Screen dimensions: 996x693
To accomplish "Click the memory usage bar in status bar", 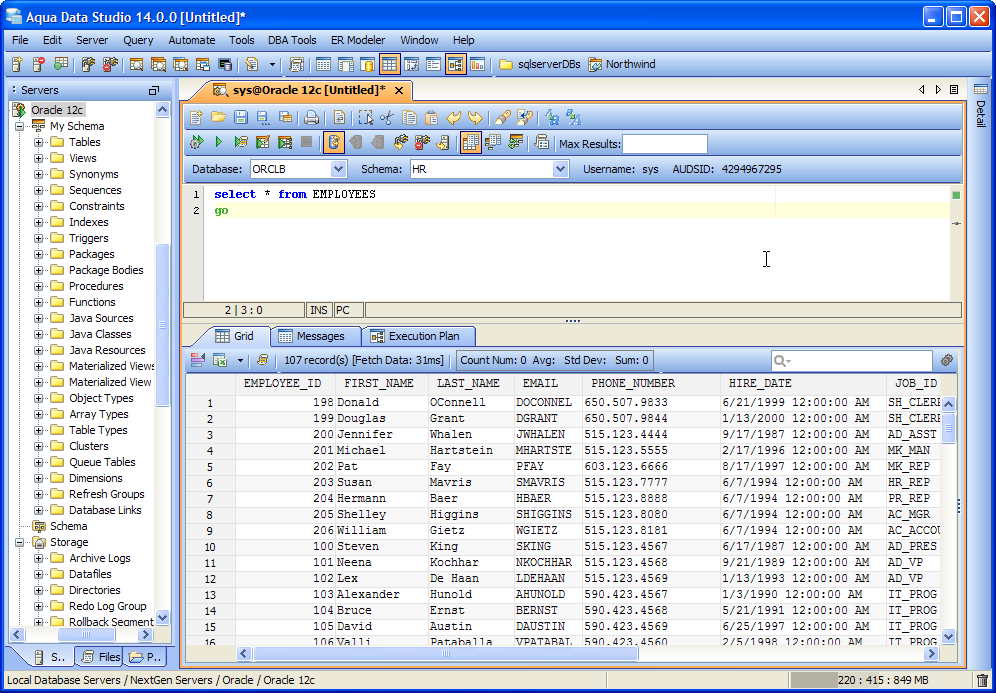I will click(x=879, y=680).
